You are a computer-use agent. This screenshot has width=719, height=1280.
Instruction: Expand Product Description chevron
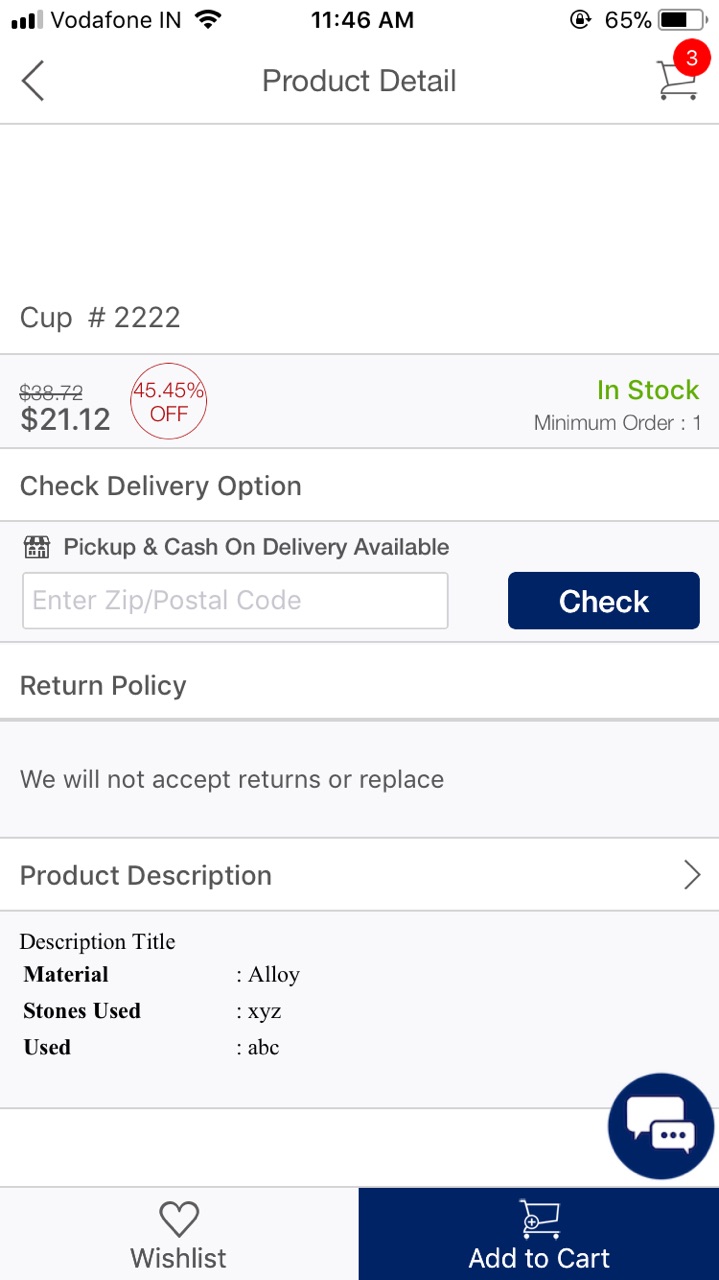coord(691,875)
